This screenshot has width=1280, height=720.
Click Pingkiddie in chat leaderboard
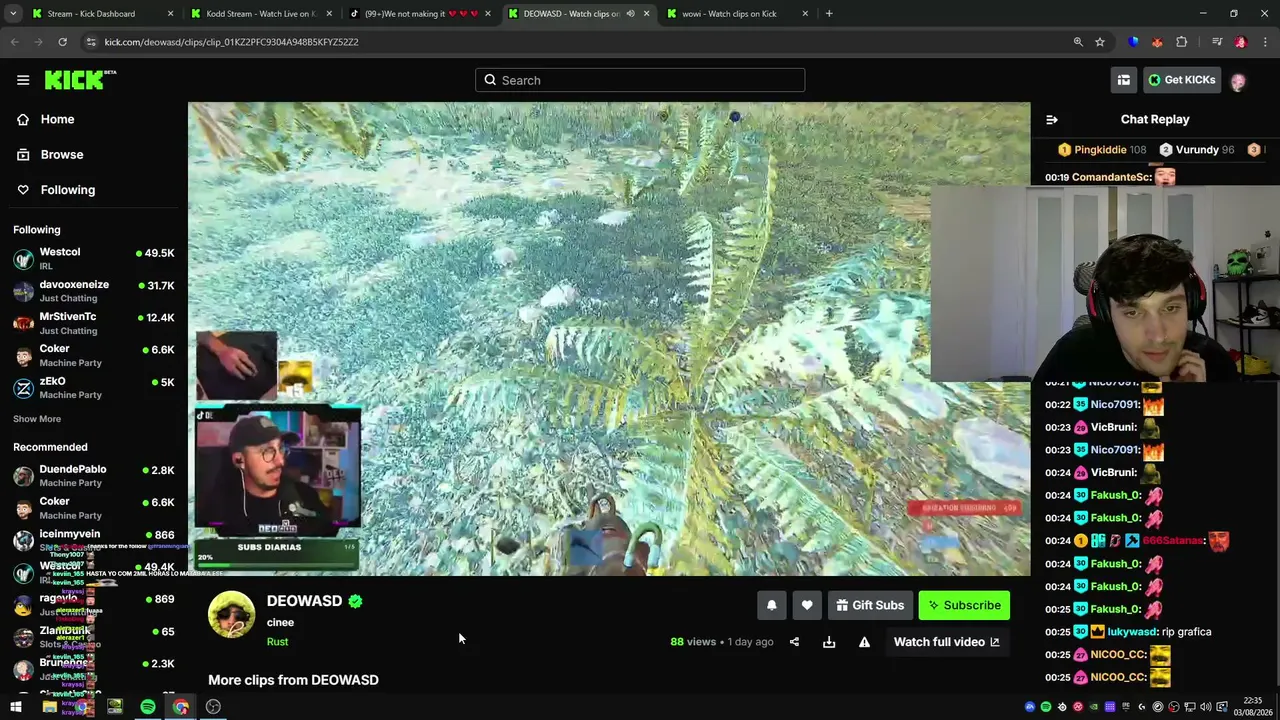1100,150
